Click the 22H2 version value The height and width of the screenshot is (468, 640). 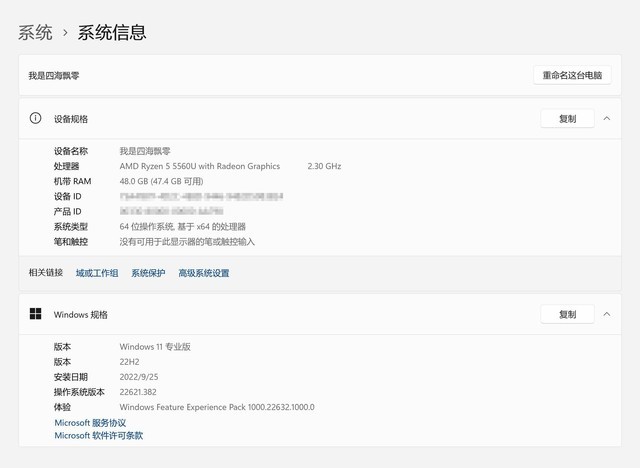(129, 362)
